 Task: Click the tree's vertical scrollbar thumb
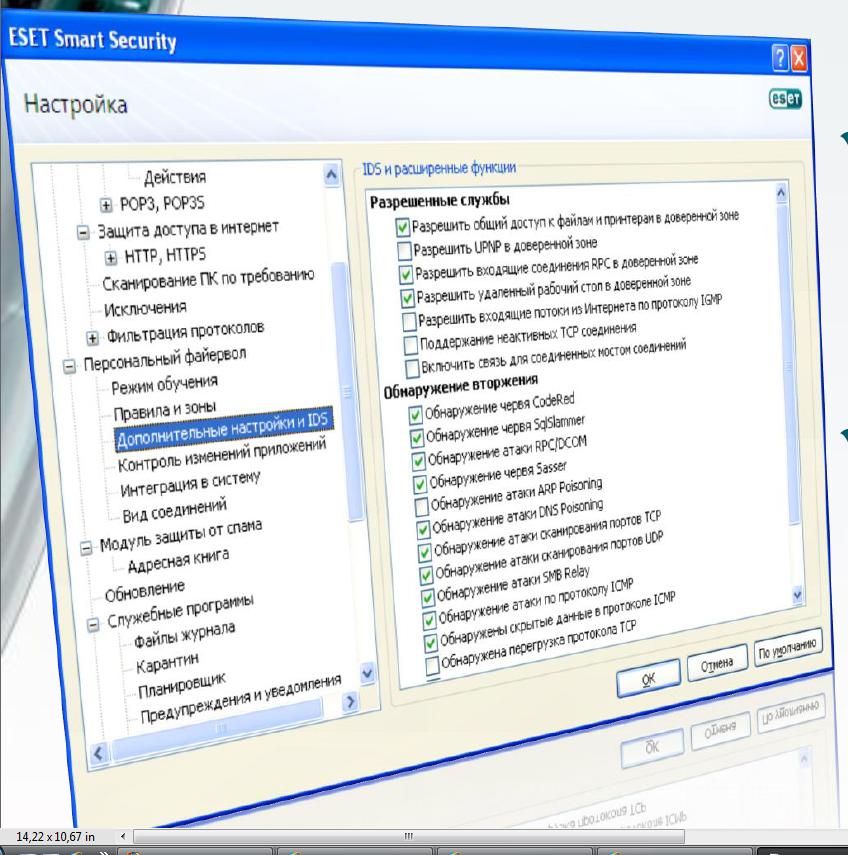coord(346,391)
